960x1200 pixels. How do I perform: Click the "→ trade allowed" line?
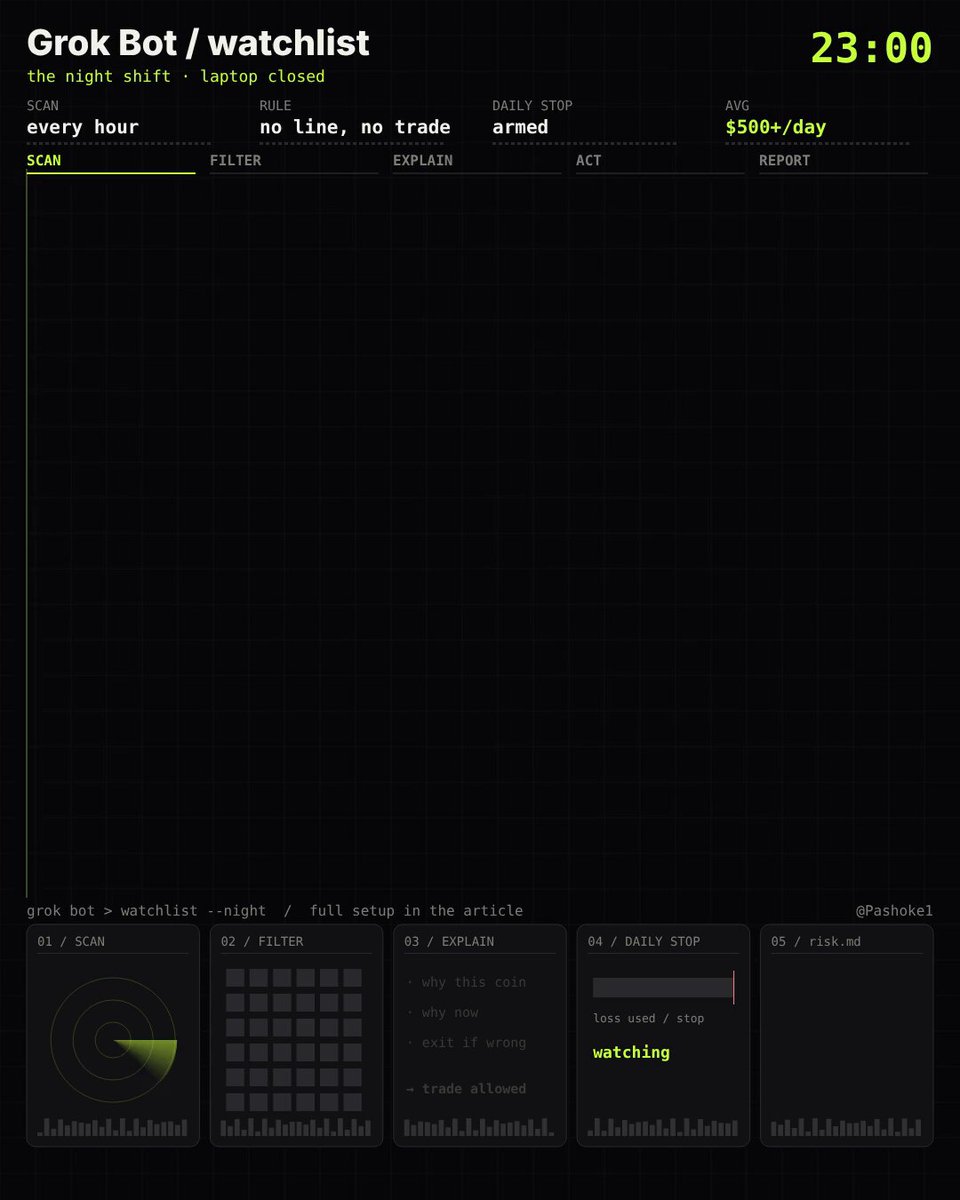(466, 1089)
